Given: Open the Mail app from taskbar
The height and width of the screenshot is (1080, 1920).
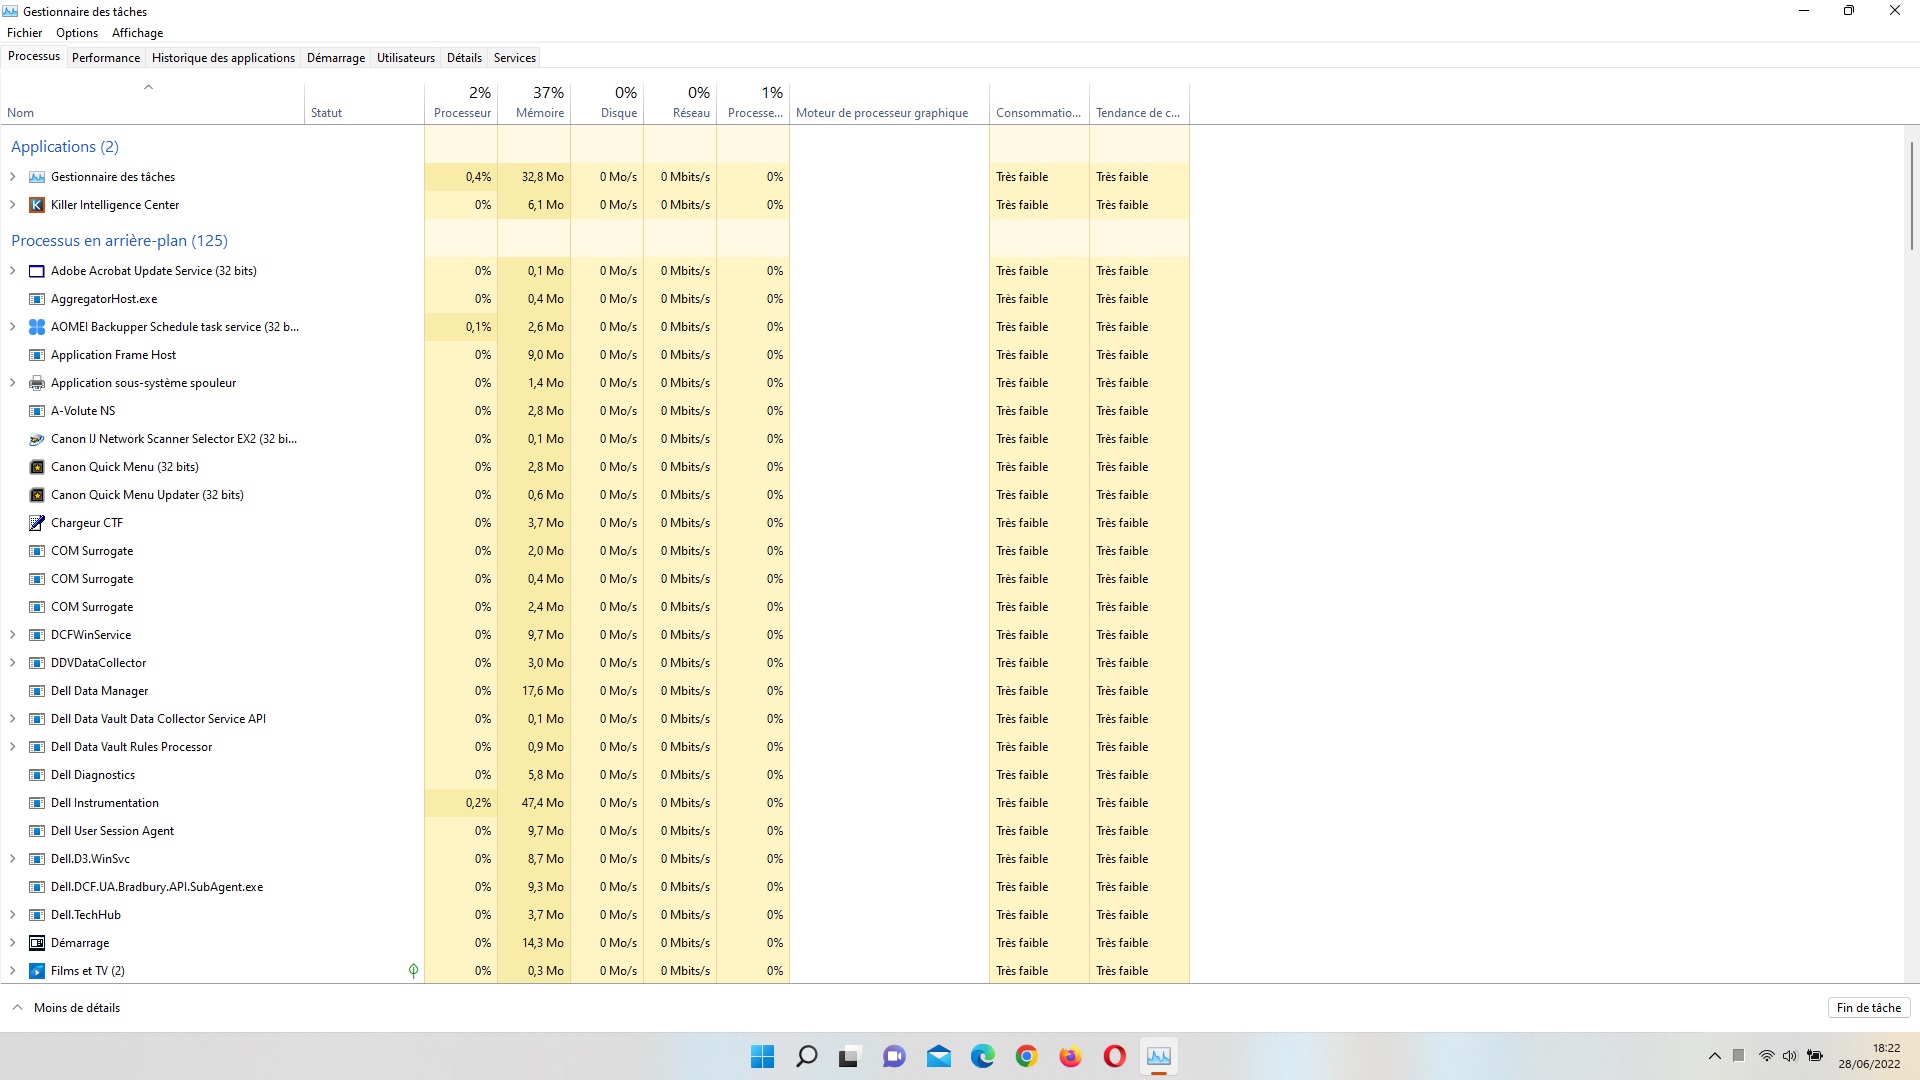Looking at the screenshot, I should click(x=938, y=1057).
